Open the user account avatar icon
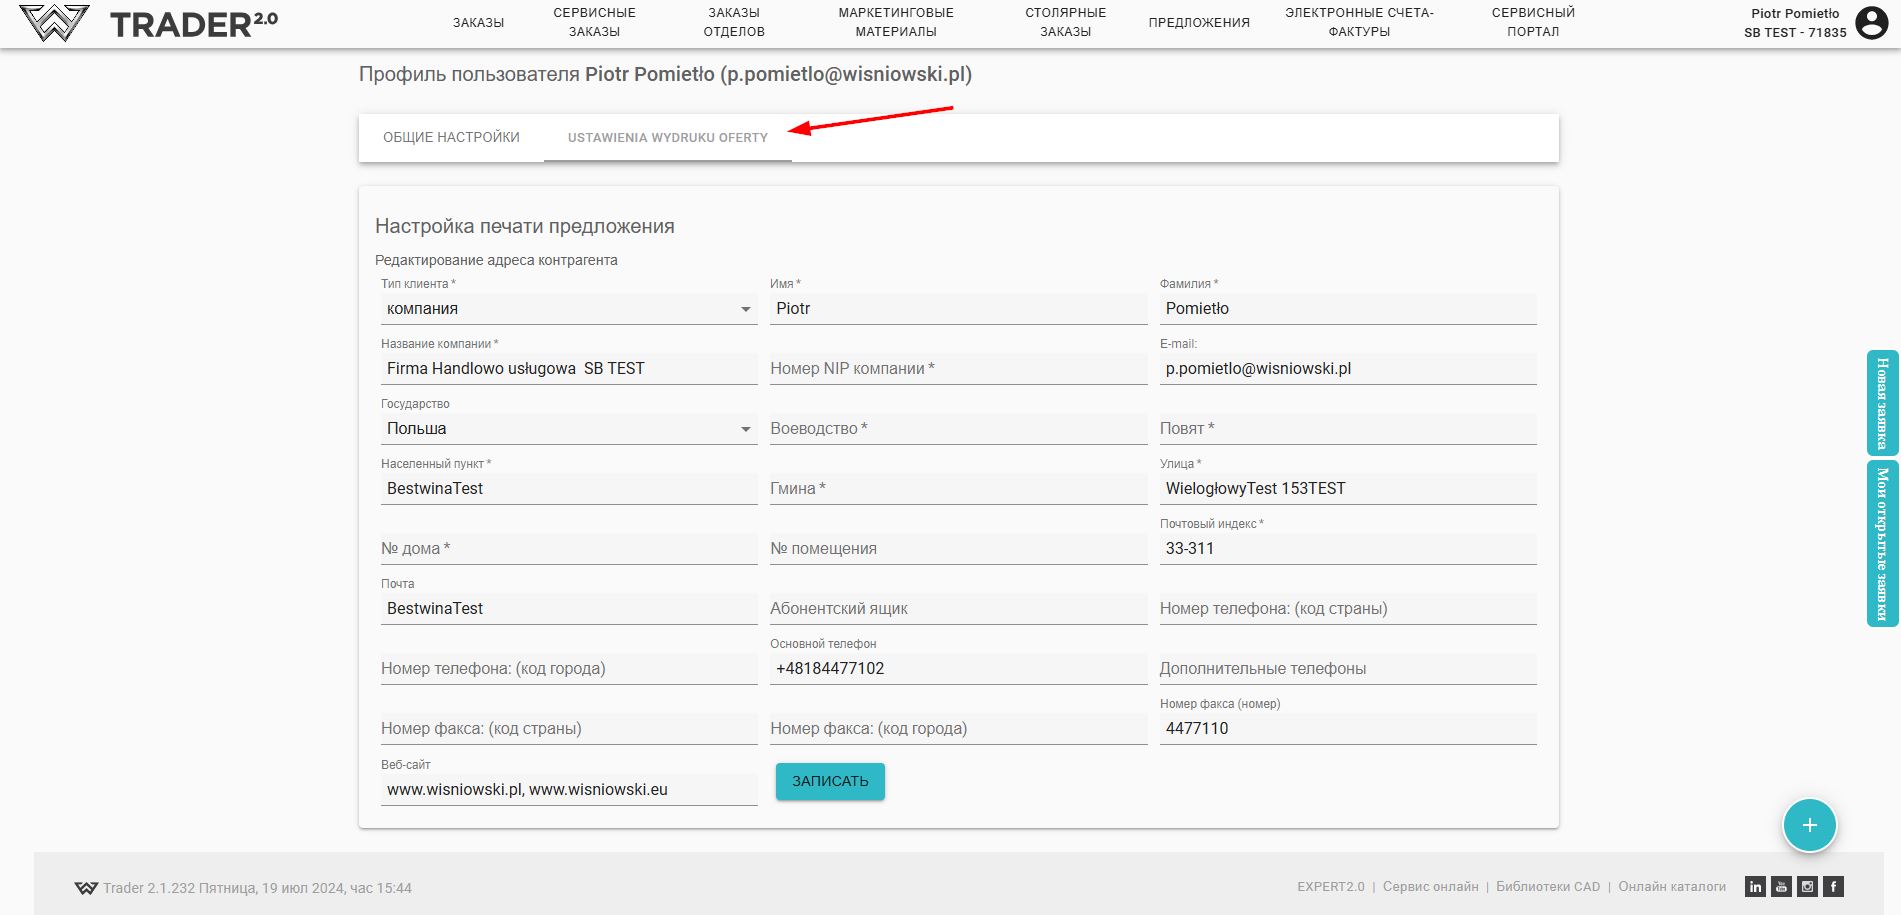The width and height of the screenshot is (1901, 915). (x=1871, y=22)
